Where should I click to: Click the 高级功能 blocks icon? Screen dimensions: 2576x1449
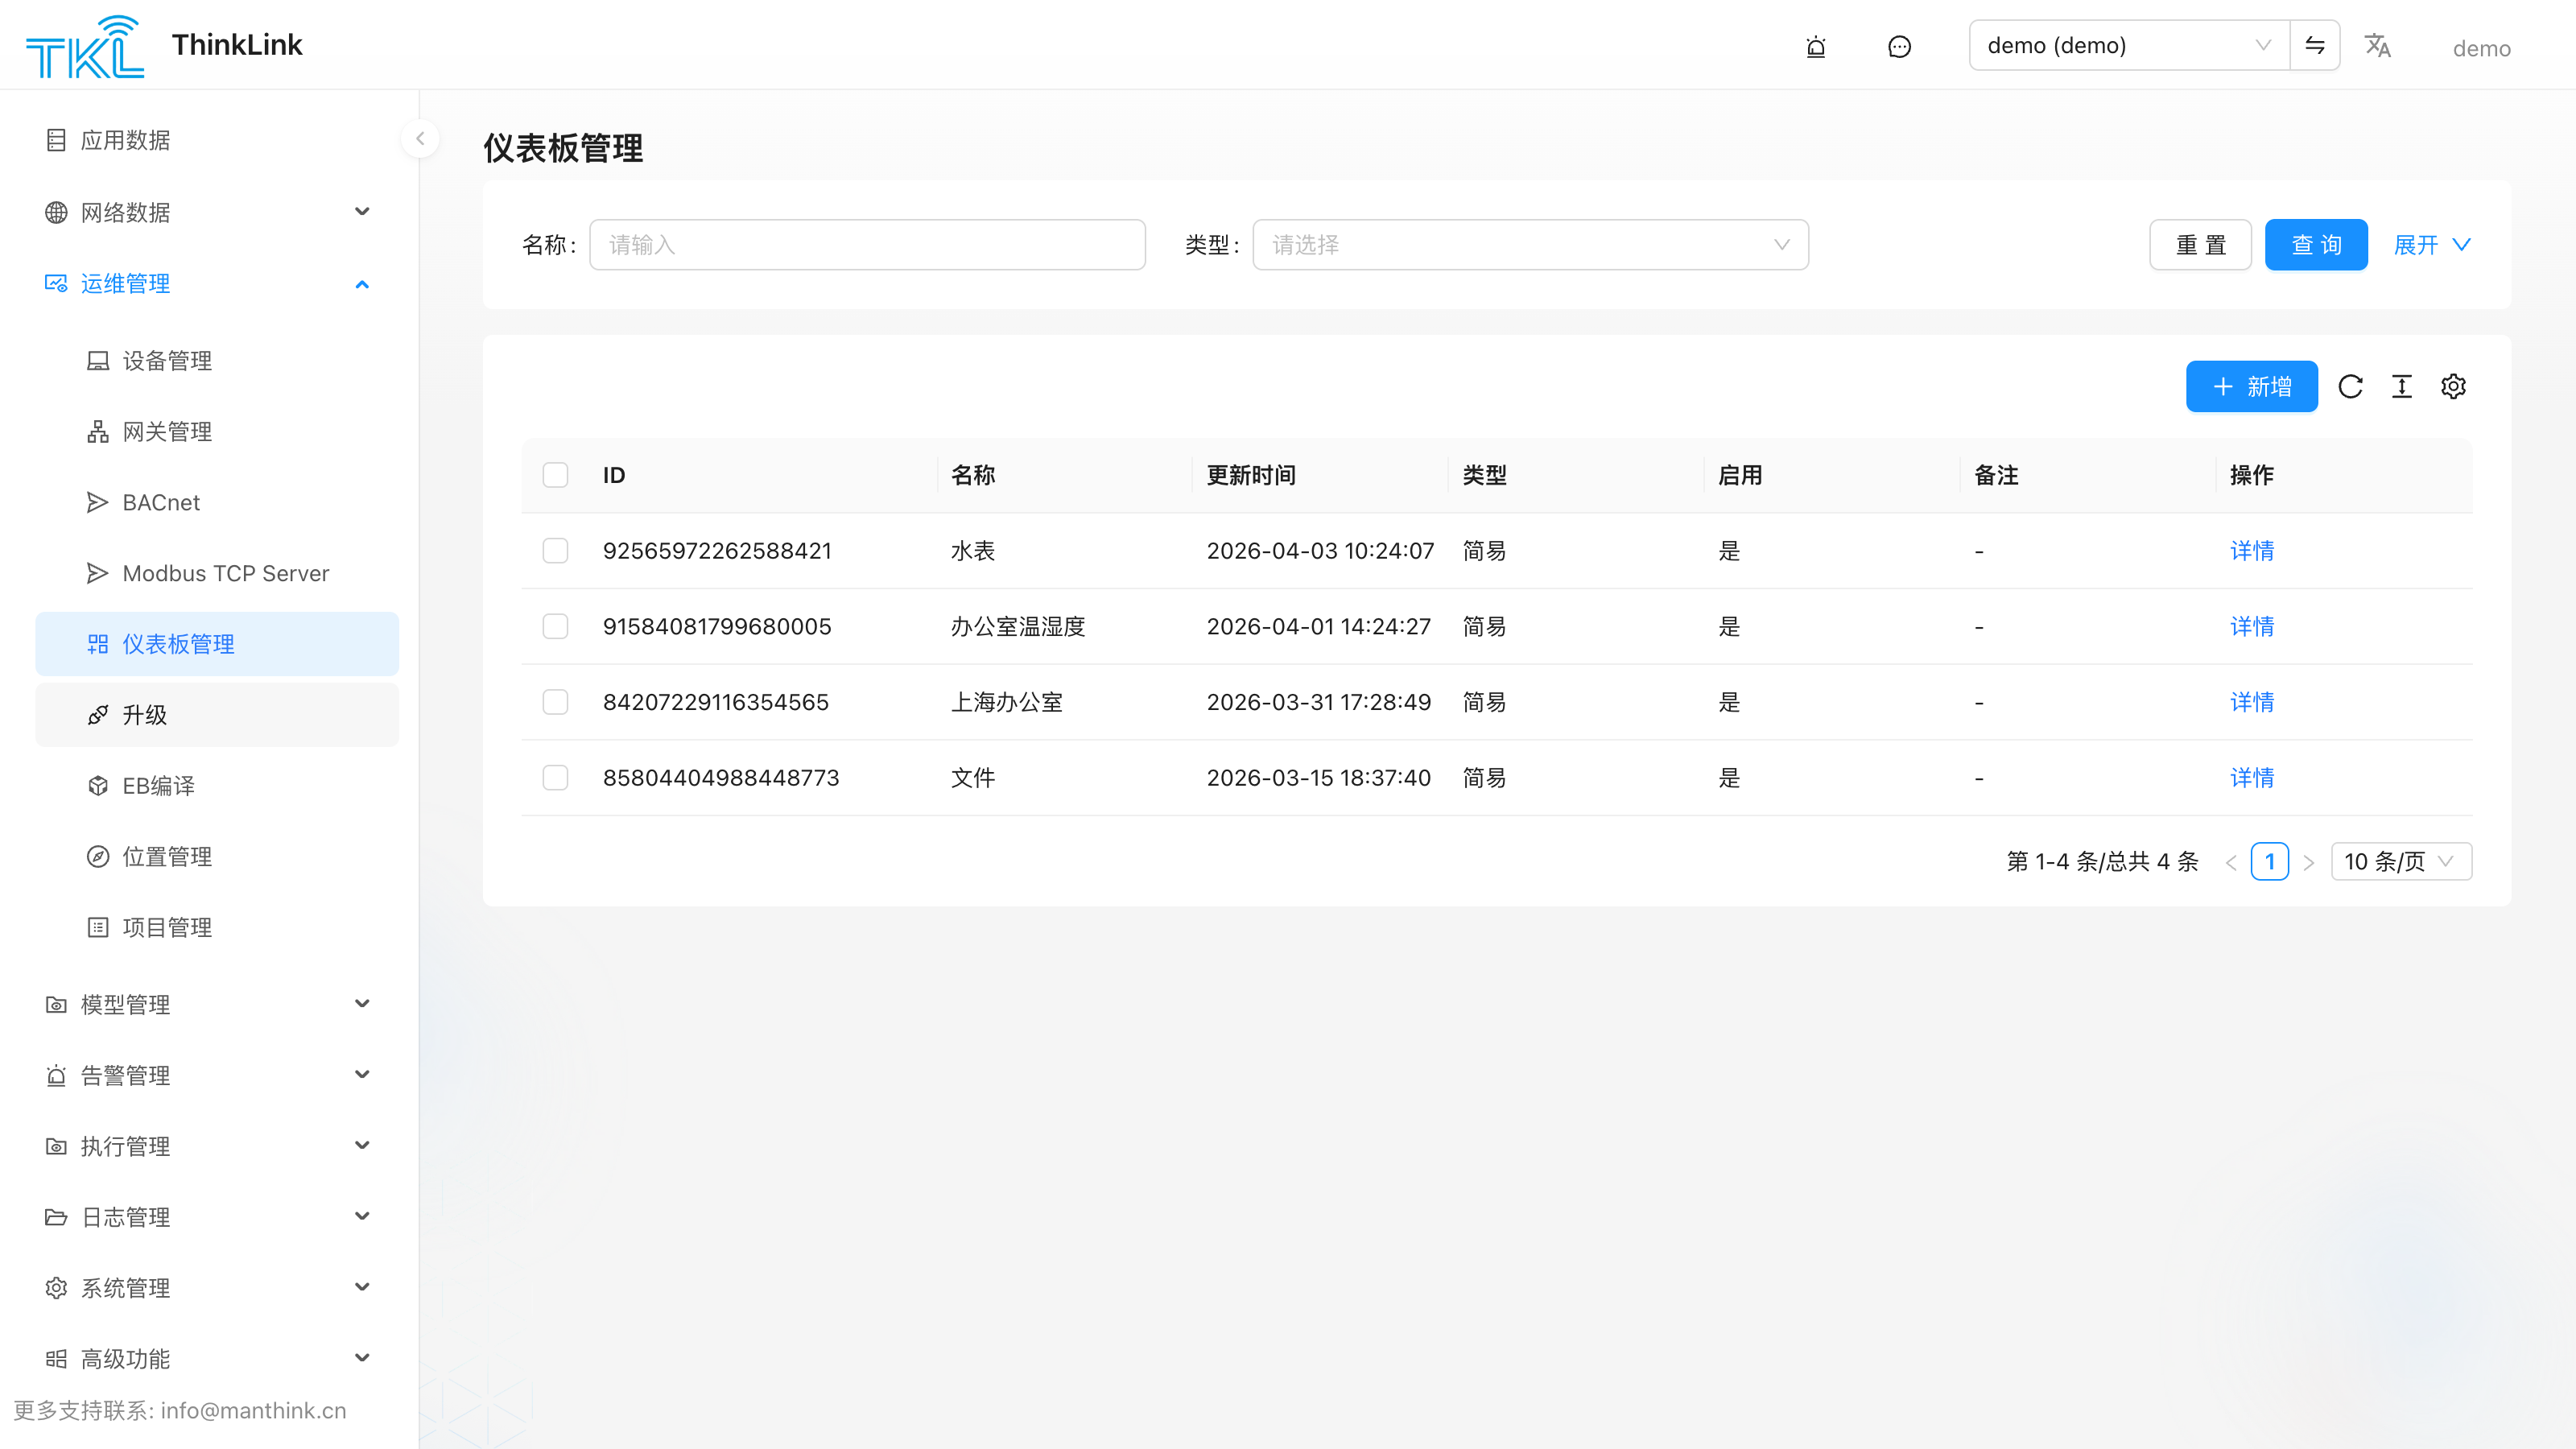tap(56, 1359)
